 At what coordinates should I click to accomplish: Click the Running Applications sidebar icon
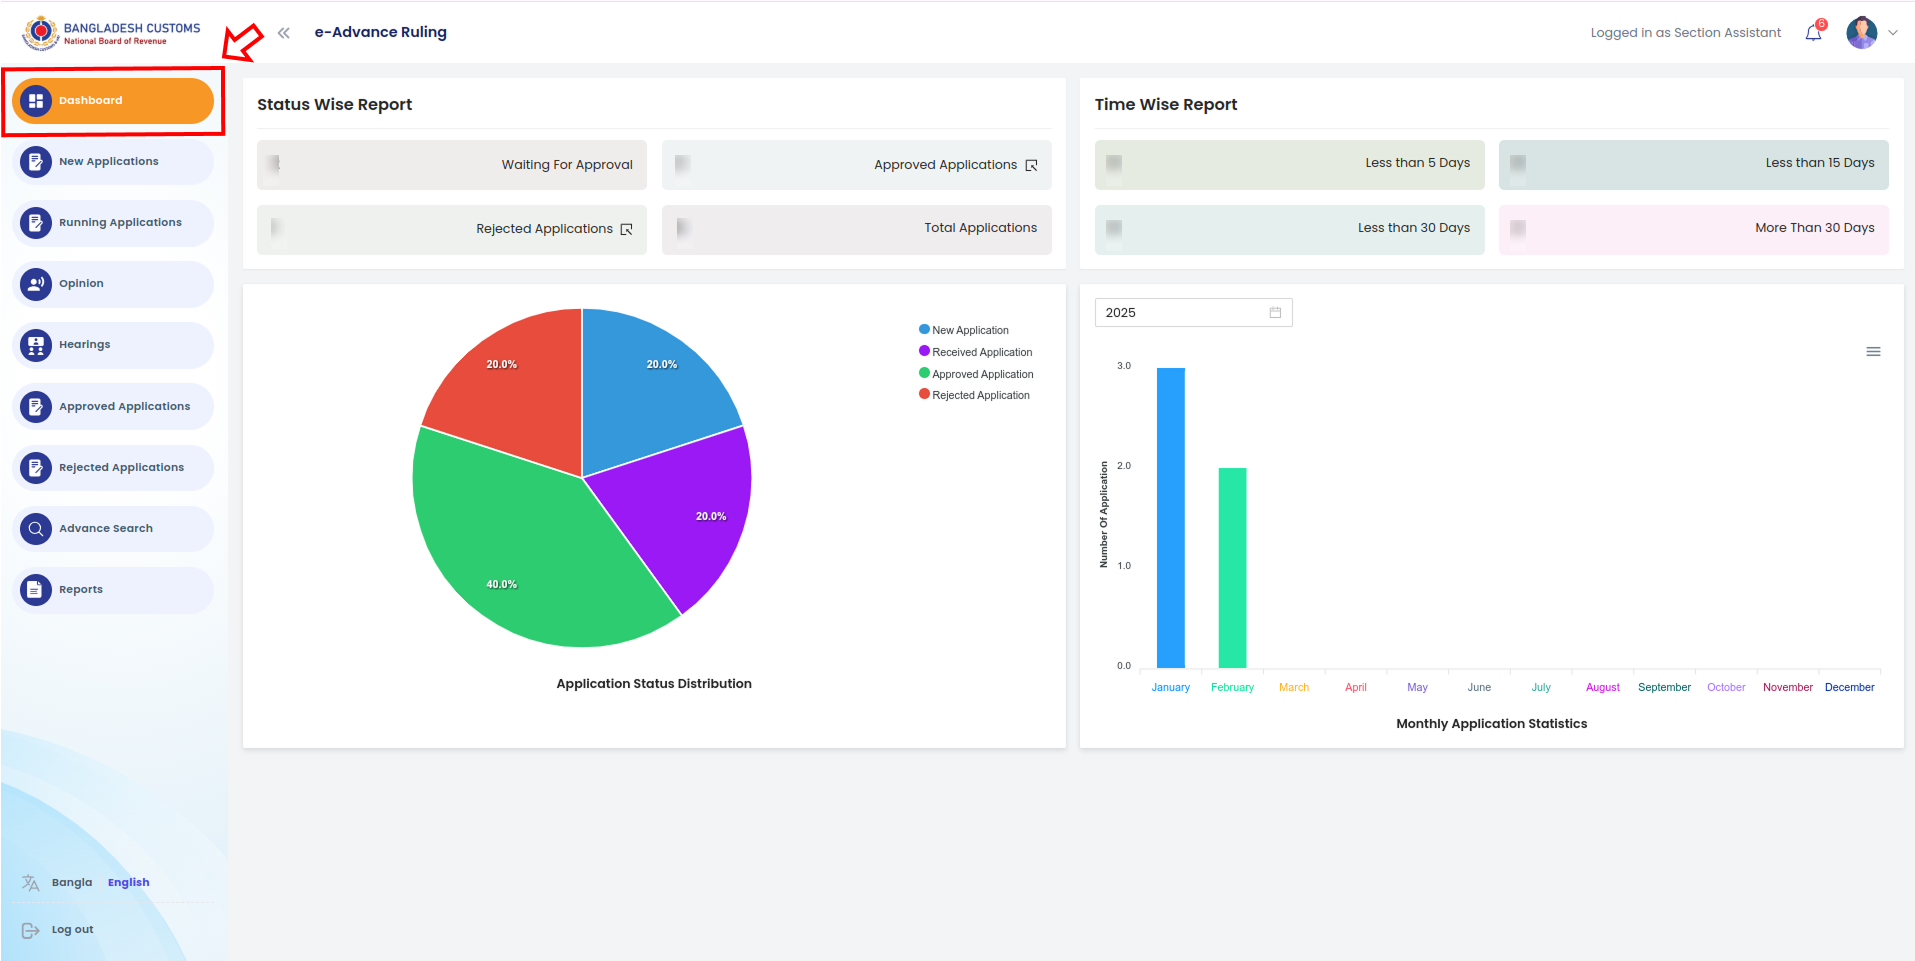point(36,223)
